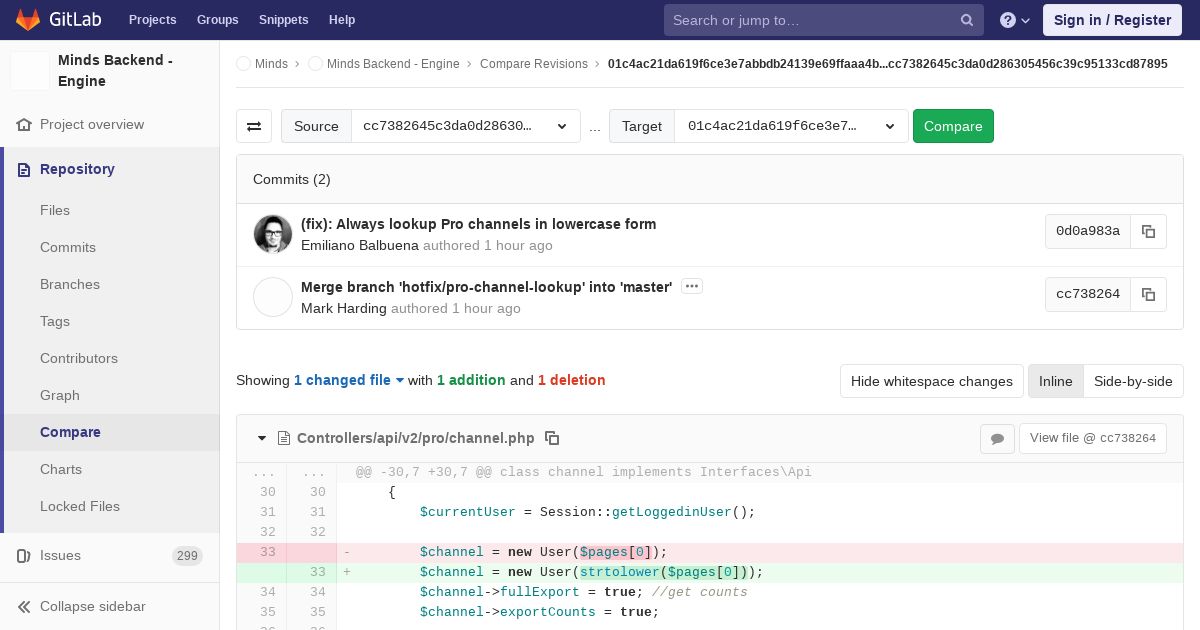
Task: Click the Minds group avatar in breadcrumb
Action: pyautogui.click(x=243, y=63)
